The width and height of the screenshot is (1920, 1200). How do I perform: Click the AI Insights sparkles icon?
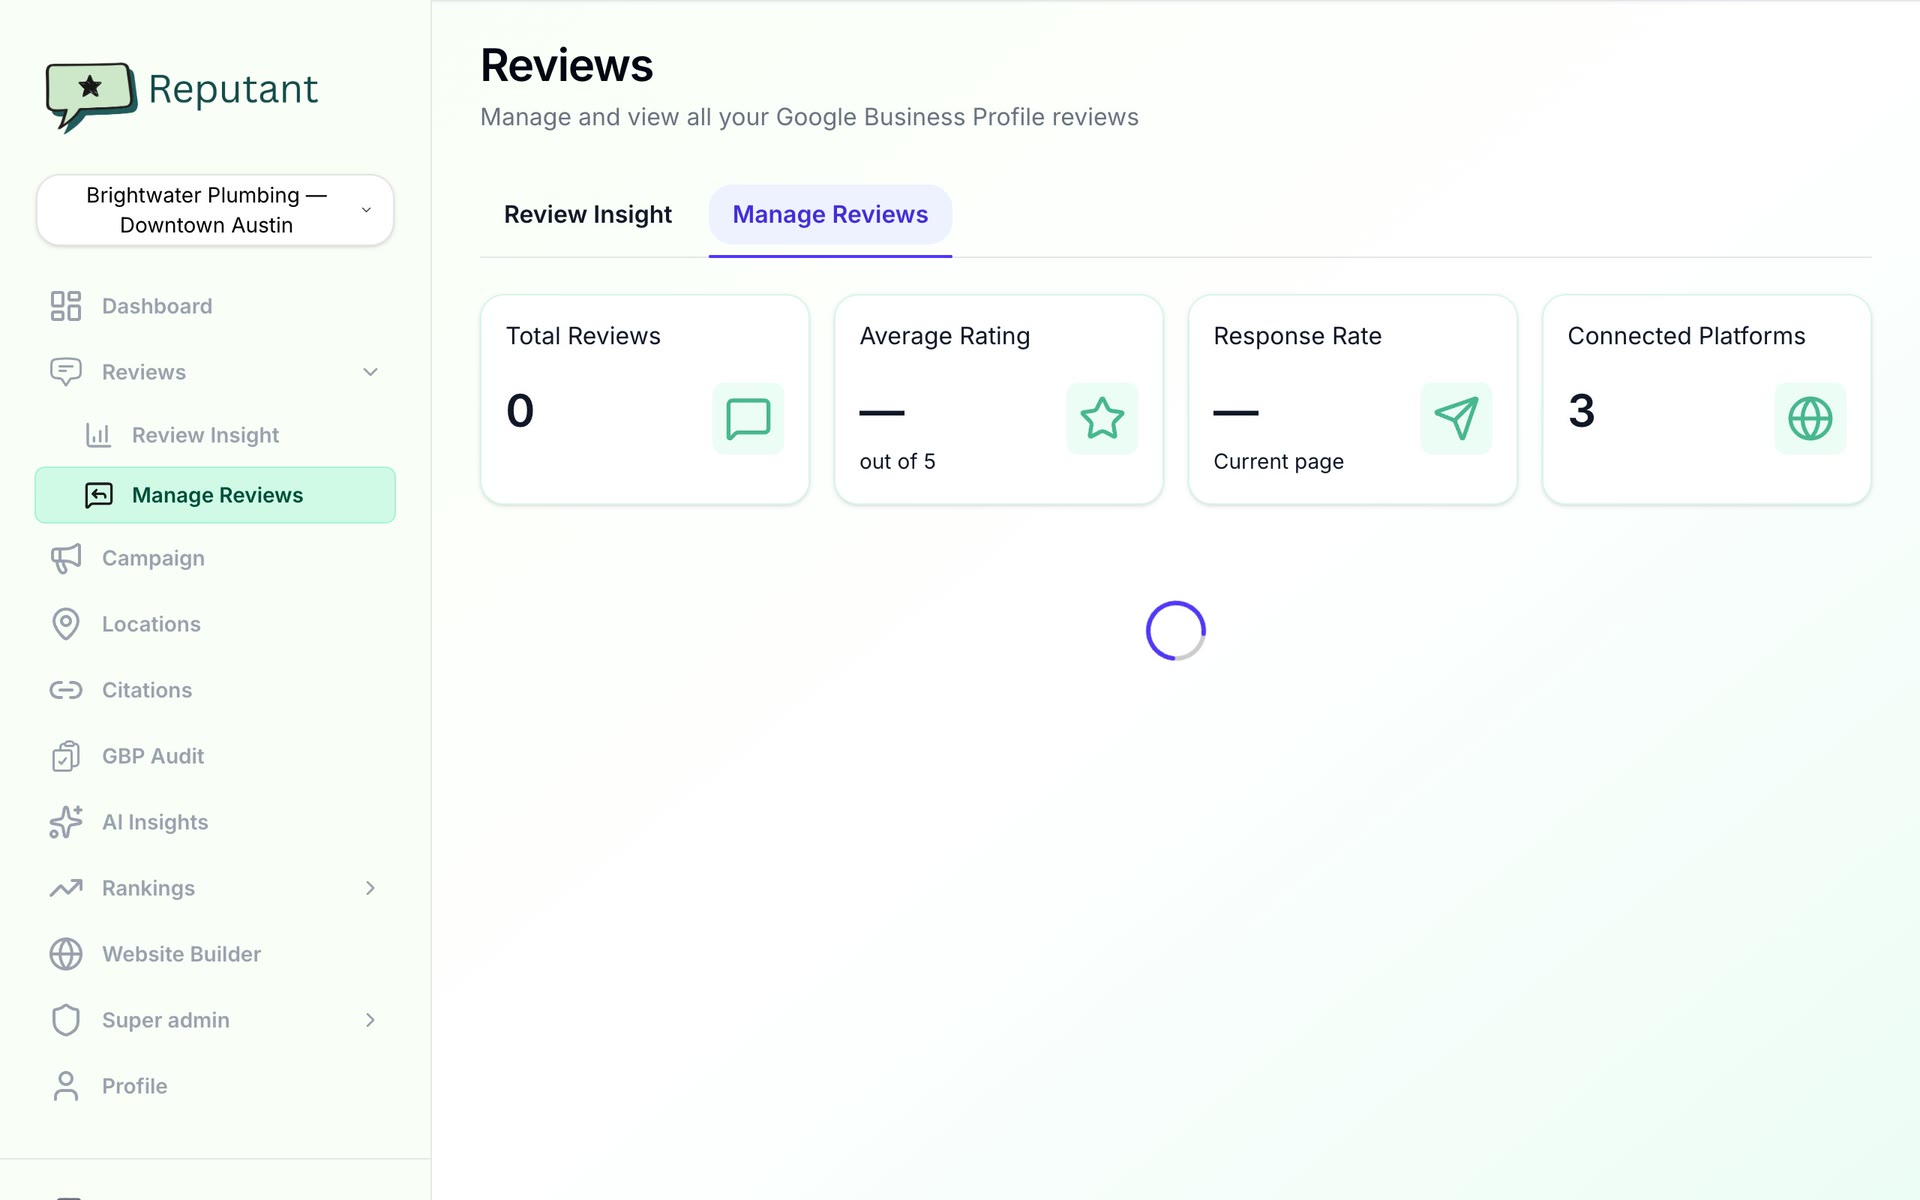pos(66,822)
